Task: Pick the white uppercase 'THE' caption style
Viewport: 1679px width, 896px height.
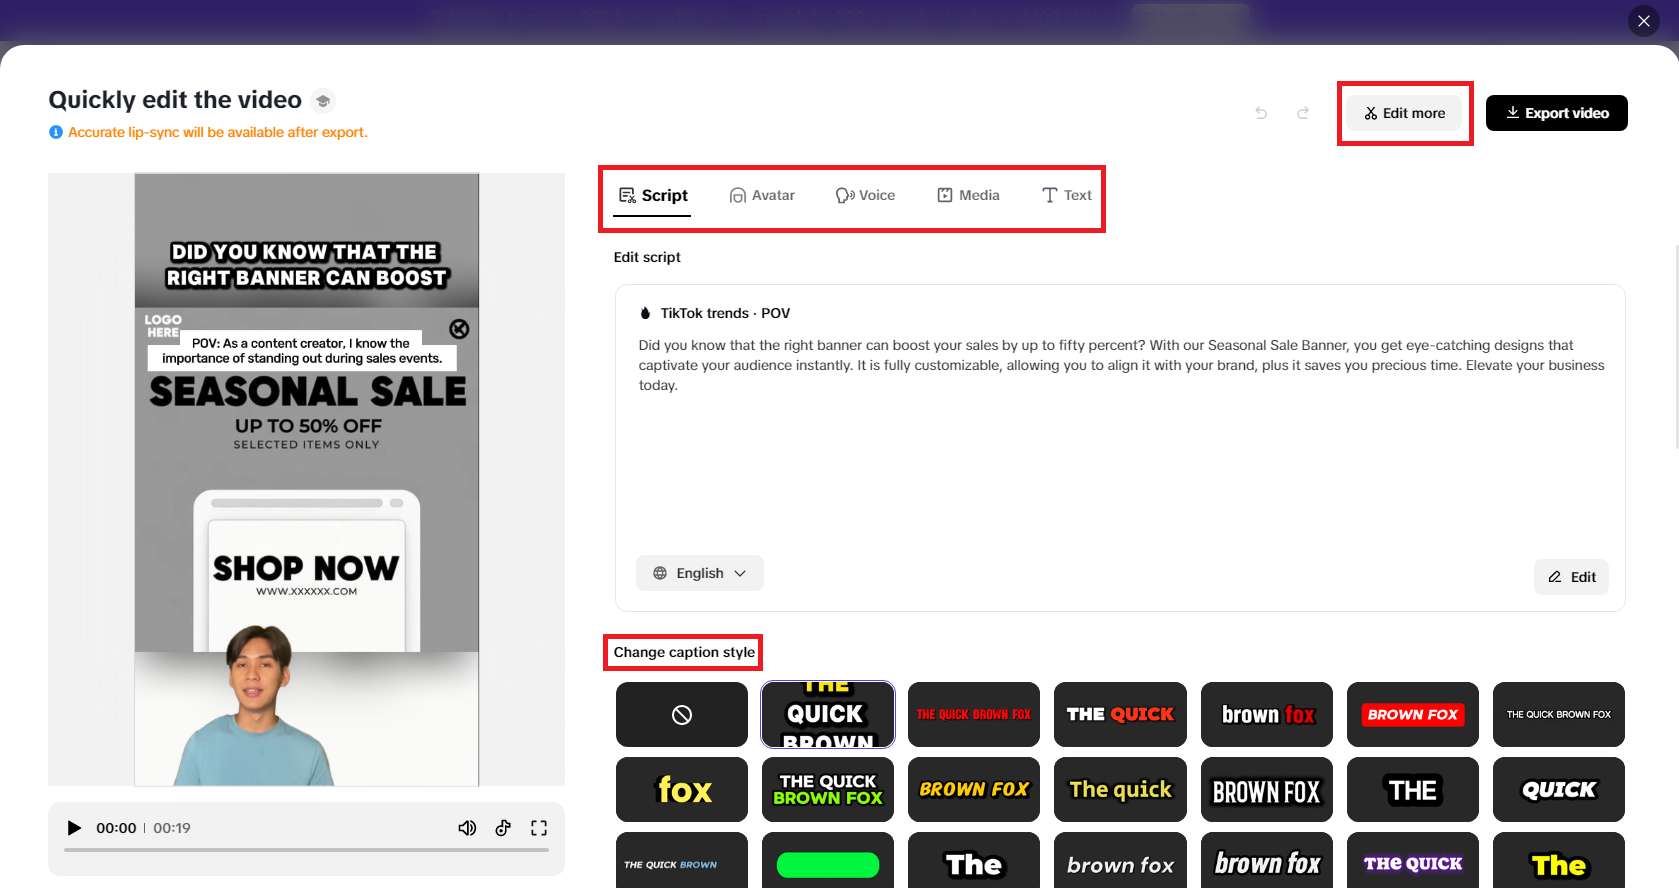Action: click(x=1413, y=789)
